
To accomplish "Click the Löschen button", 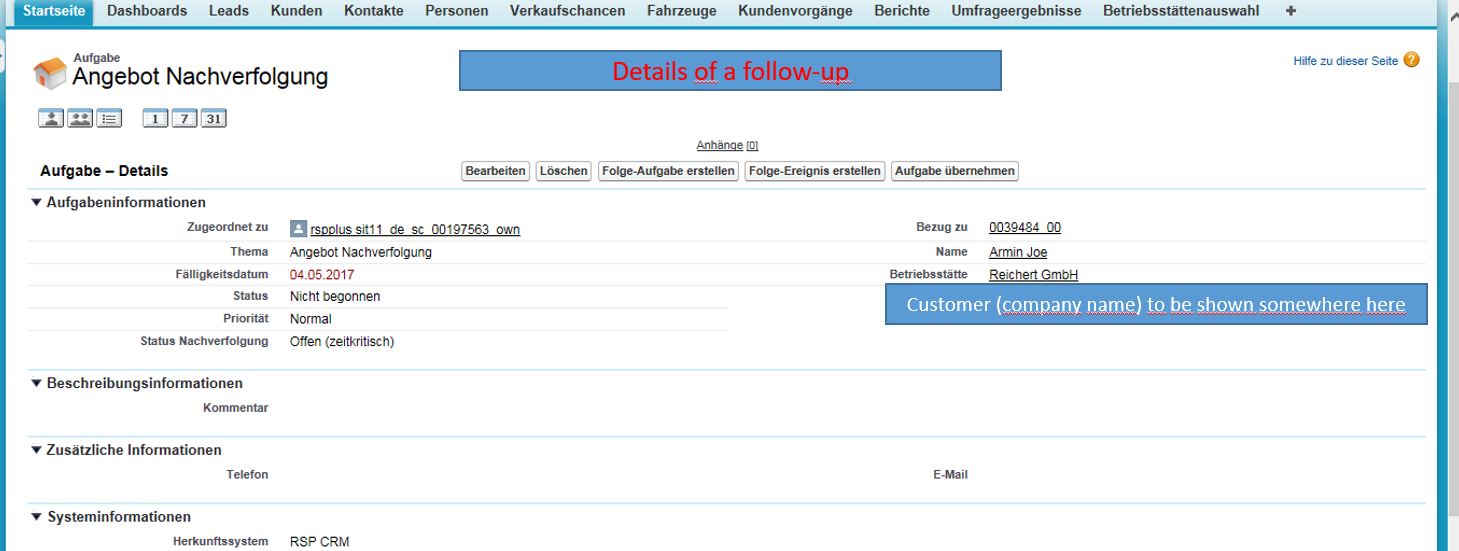I will [564, 171].
